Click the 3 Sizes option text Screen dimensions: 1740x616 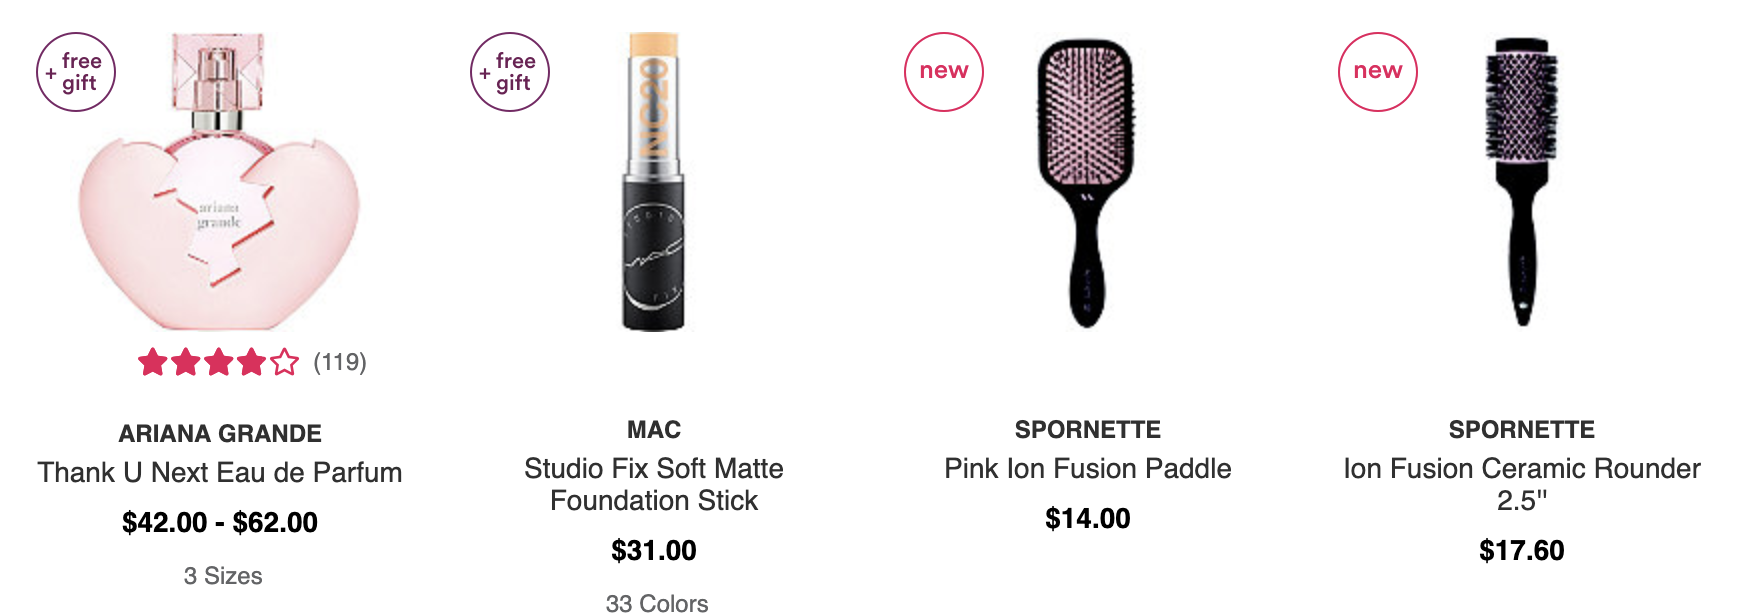click(223, 576)
